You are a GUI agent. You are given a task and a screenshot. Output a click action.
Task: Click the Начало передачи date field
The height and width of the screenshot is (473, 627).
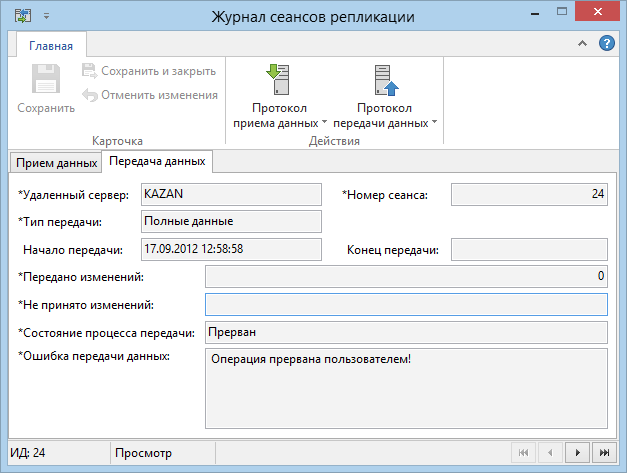coord(231,249)
